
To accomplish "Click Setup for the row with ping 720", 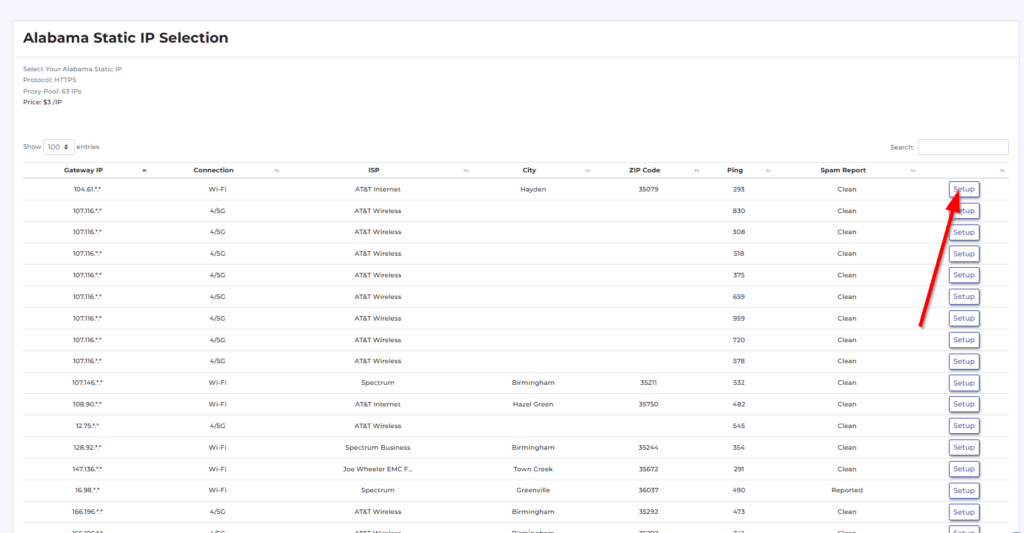I will pyautogui.click(x=964, y=340).
